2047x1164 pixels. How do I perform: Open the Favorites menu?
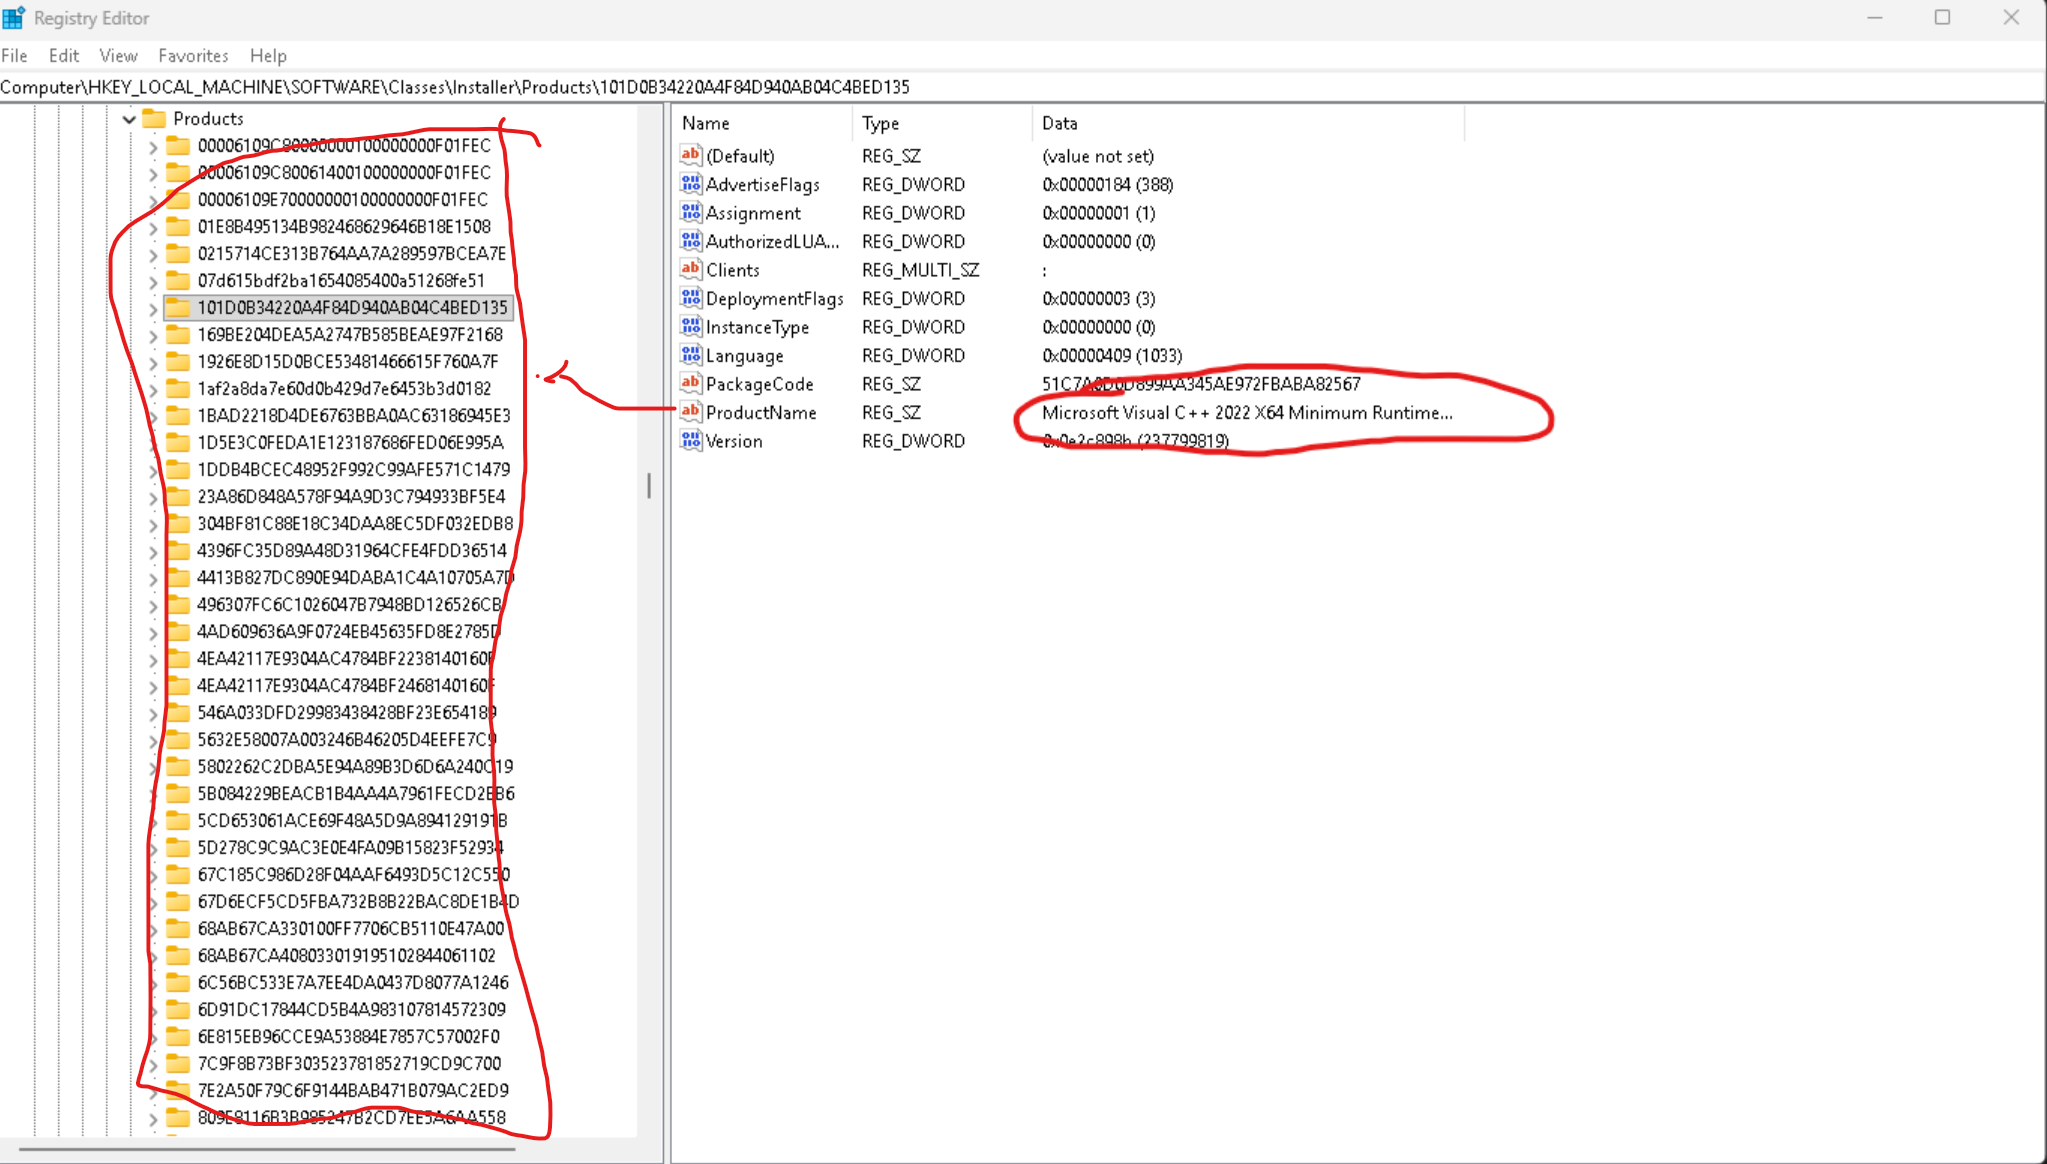click(193, 55)
